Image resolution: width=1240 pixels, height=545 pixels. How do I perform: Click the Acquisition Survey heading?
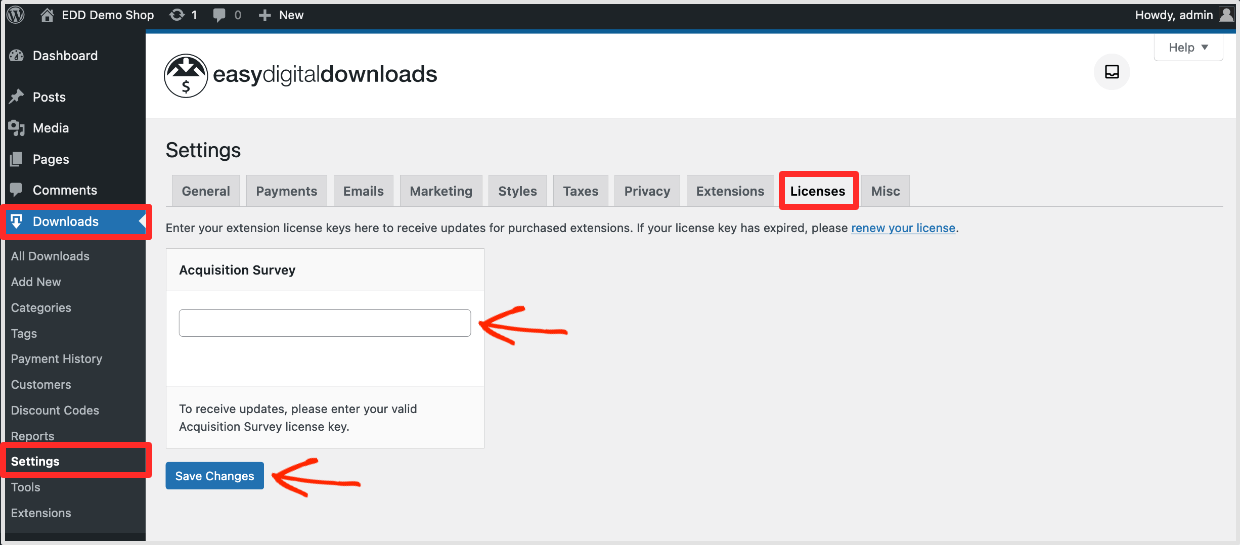point(237,270)
